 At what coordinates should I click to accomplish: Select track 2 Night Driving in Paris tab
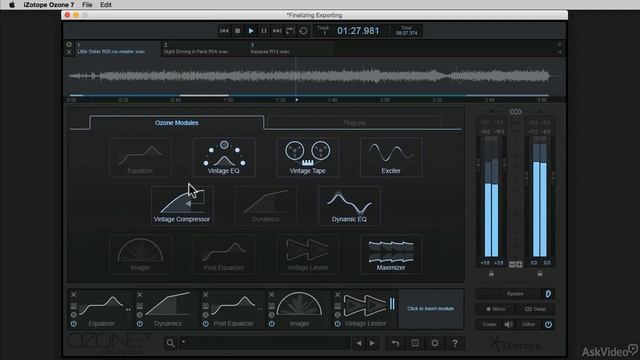205,49
